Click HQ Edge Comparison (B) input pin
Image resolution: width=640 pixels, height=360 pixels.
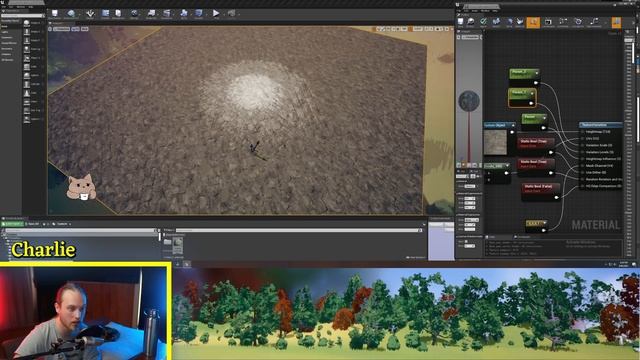582,186
